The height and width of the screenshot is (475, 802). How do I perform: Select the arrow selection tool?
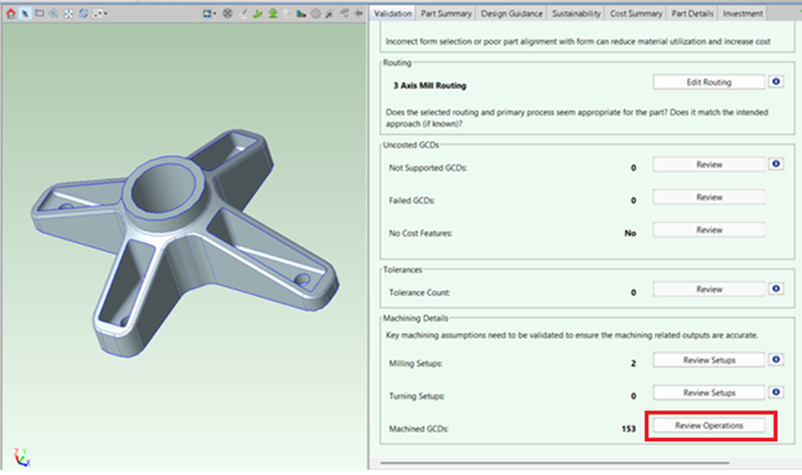click(25, 14)
